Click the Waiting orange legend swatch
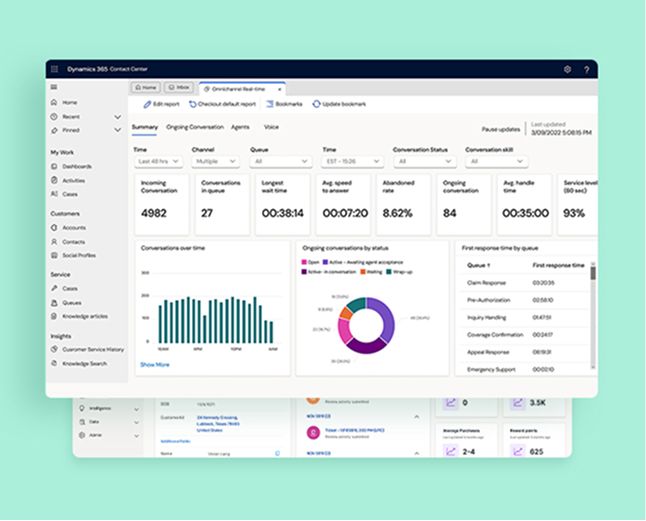The width and height of the screenshot is (646, 521). [x=363, y=272]
